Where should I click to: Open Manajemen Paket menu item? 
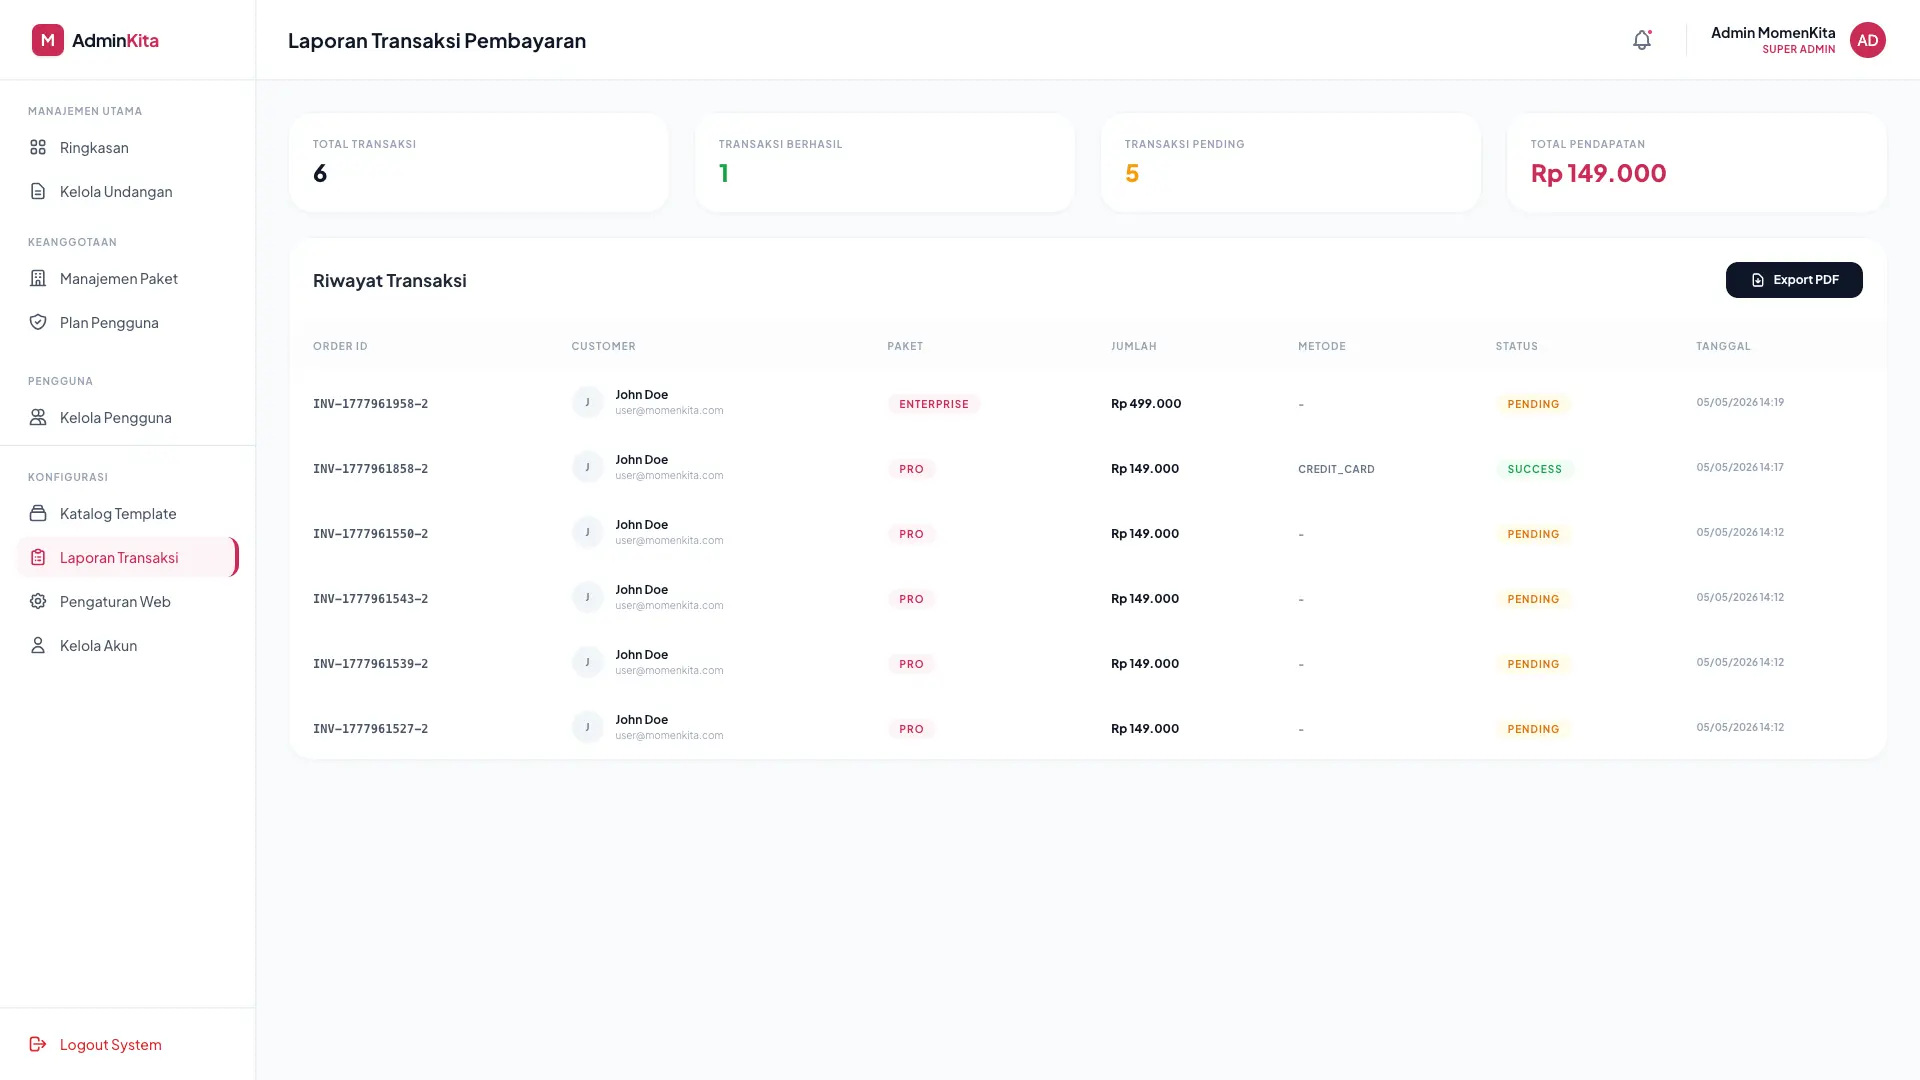[x=127, y=278]
